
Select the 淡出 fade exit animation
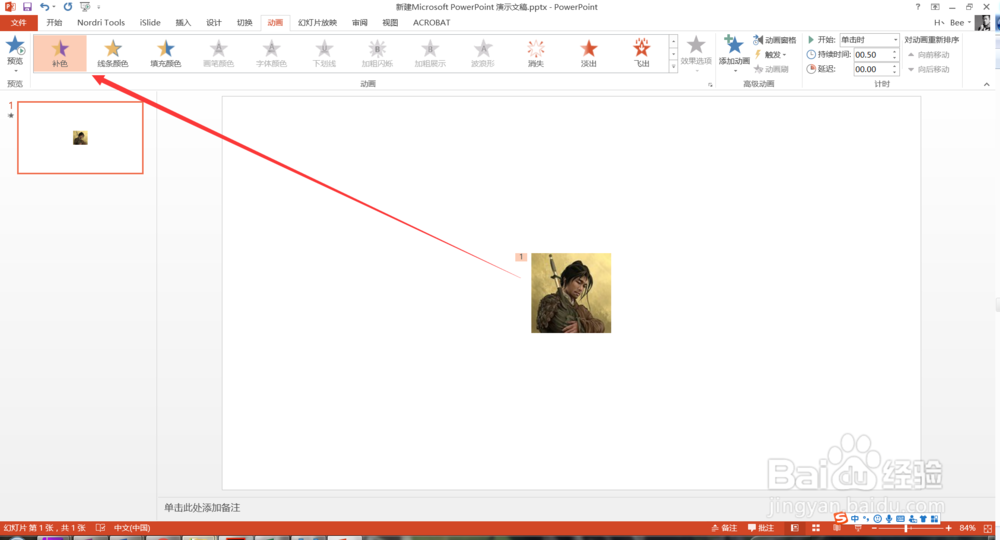(x=589, y=52)
